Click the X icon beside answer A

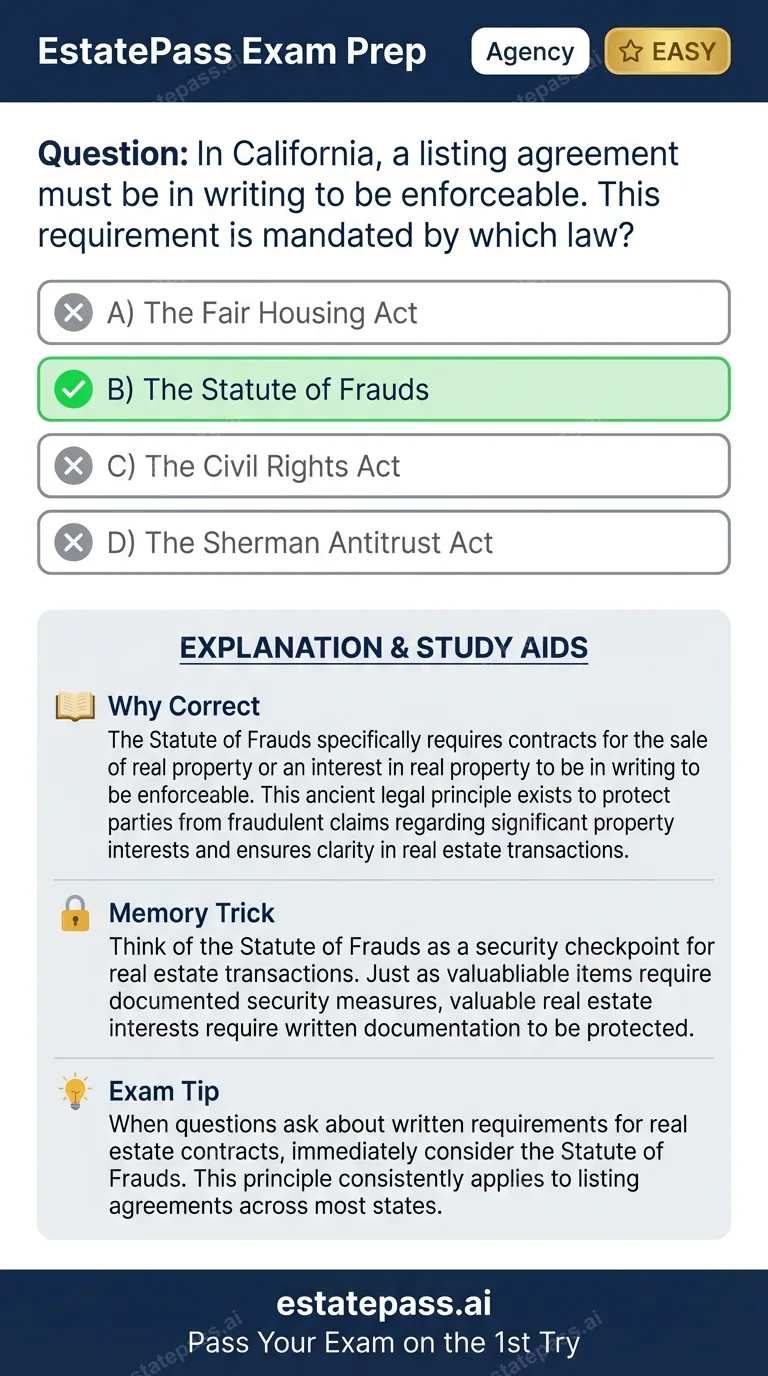click(x=72, y=312)
